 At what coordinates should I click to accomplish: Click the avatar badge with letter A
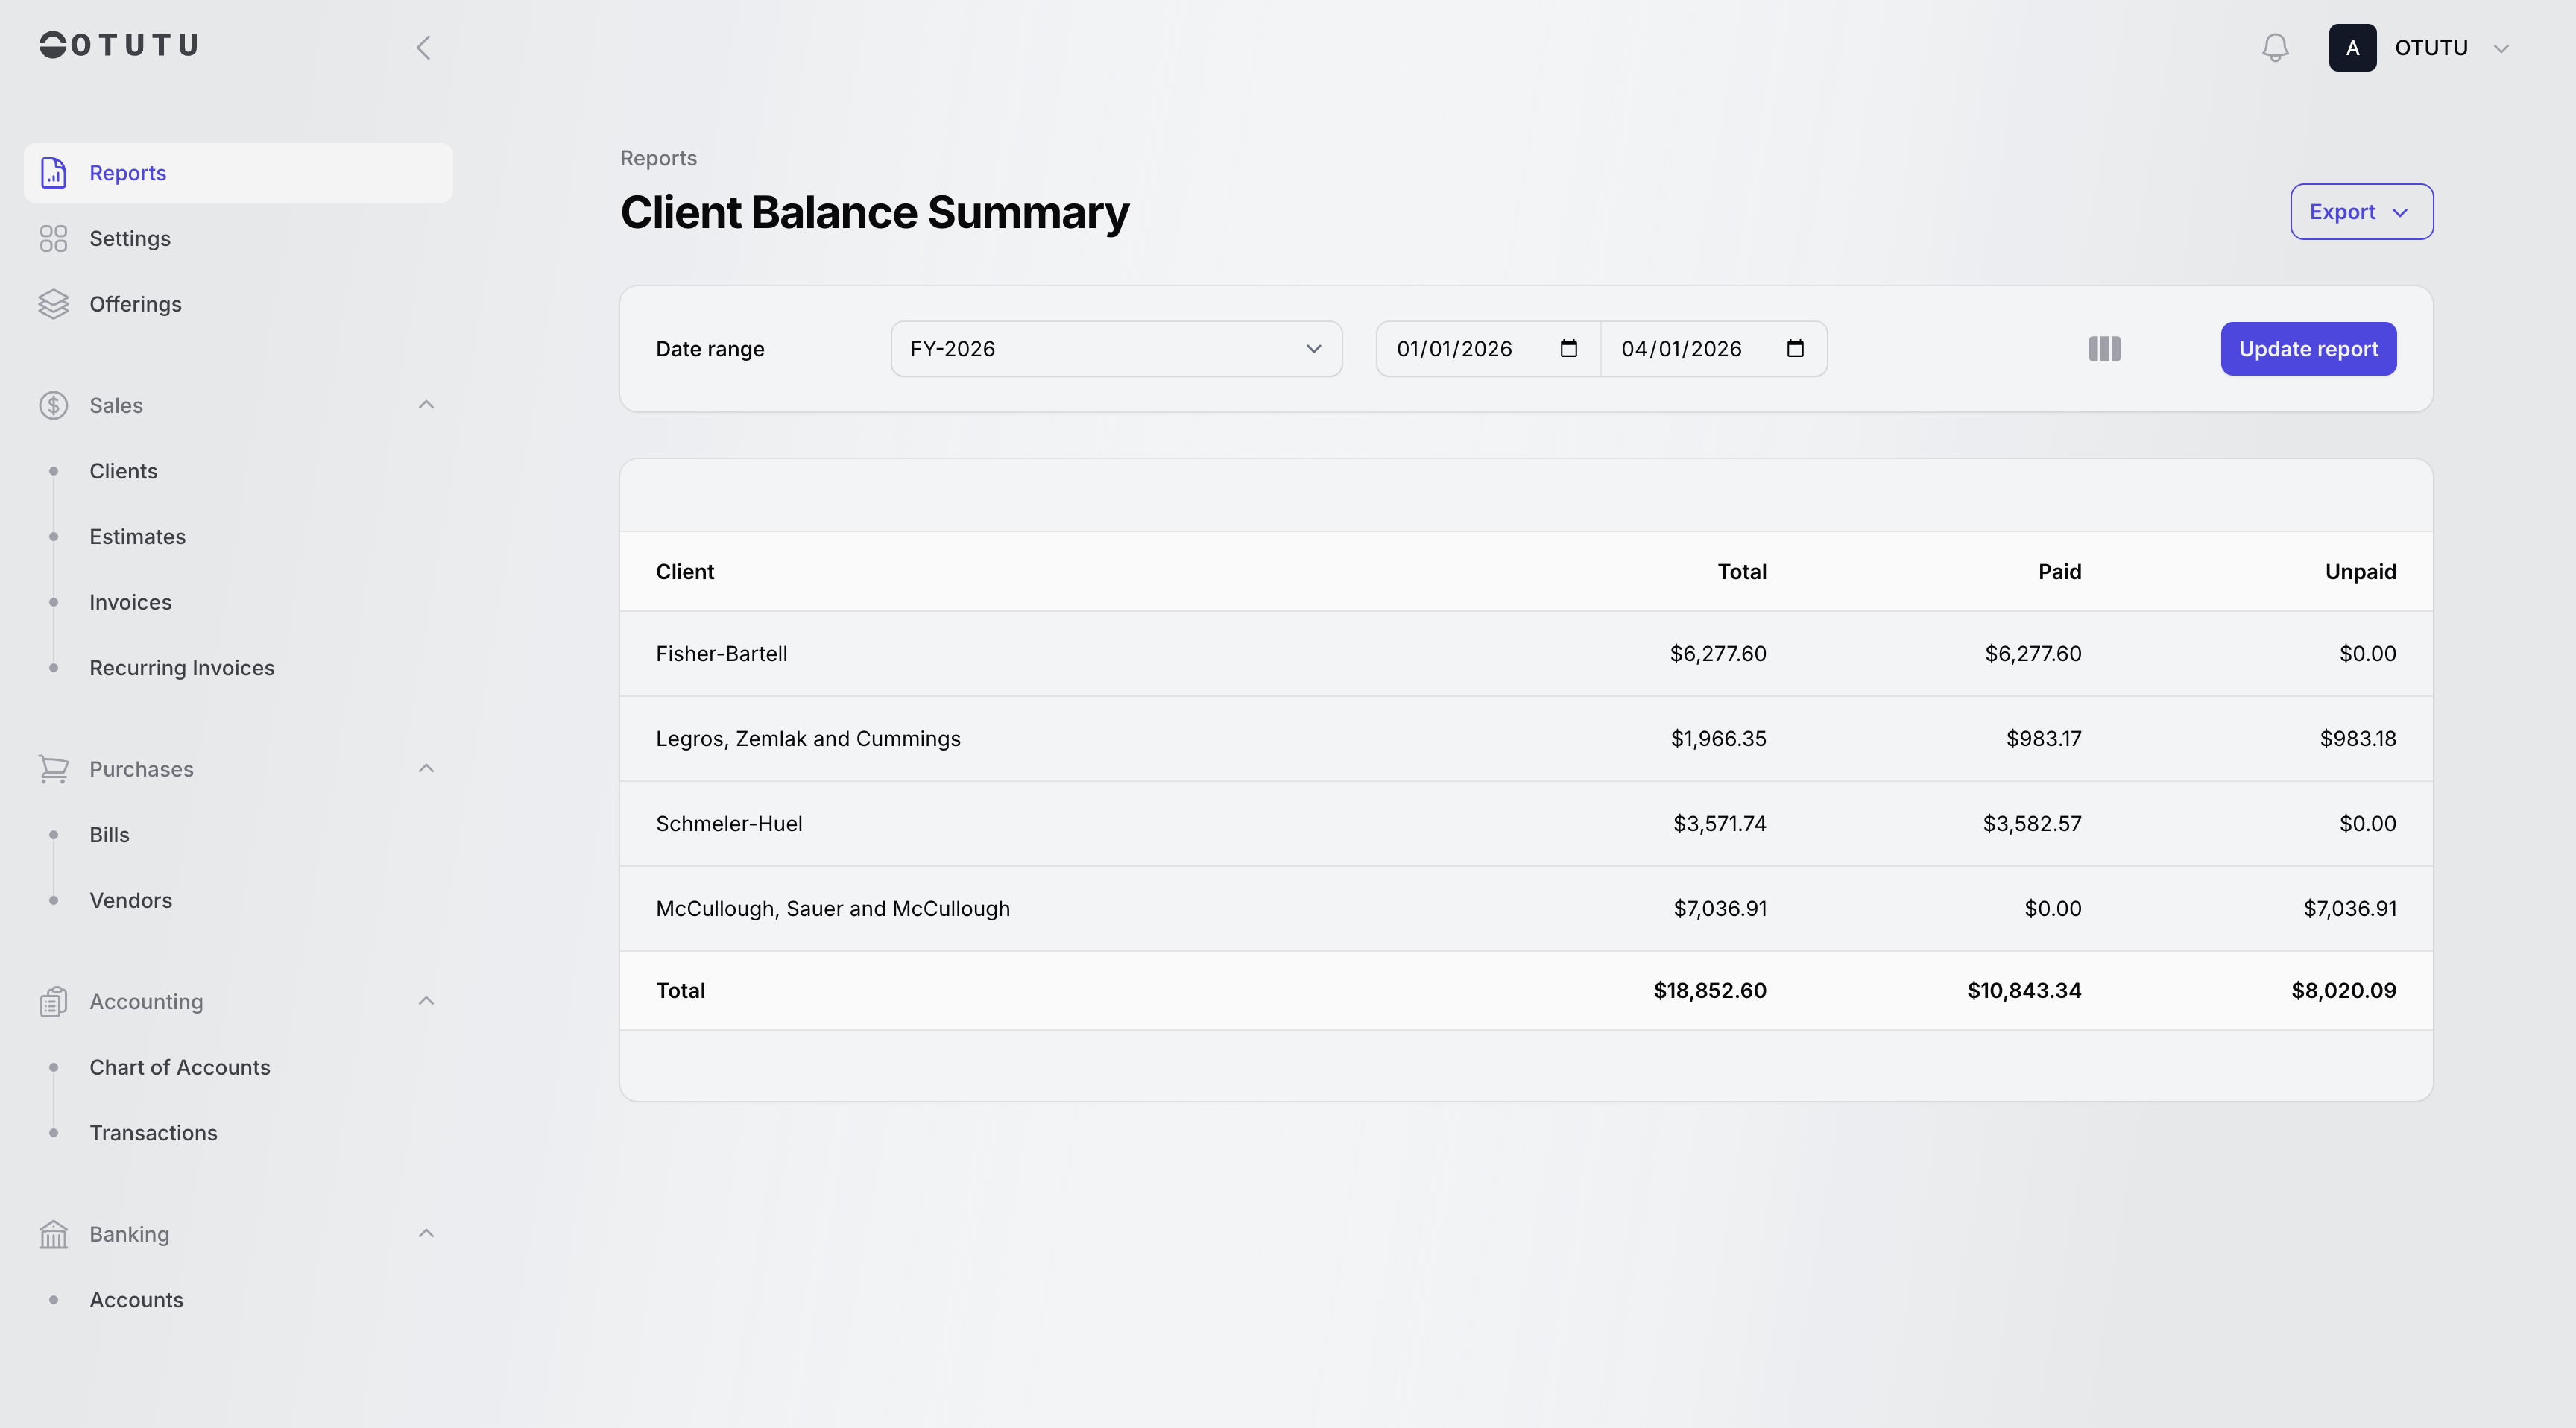[2352, 48]
